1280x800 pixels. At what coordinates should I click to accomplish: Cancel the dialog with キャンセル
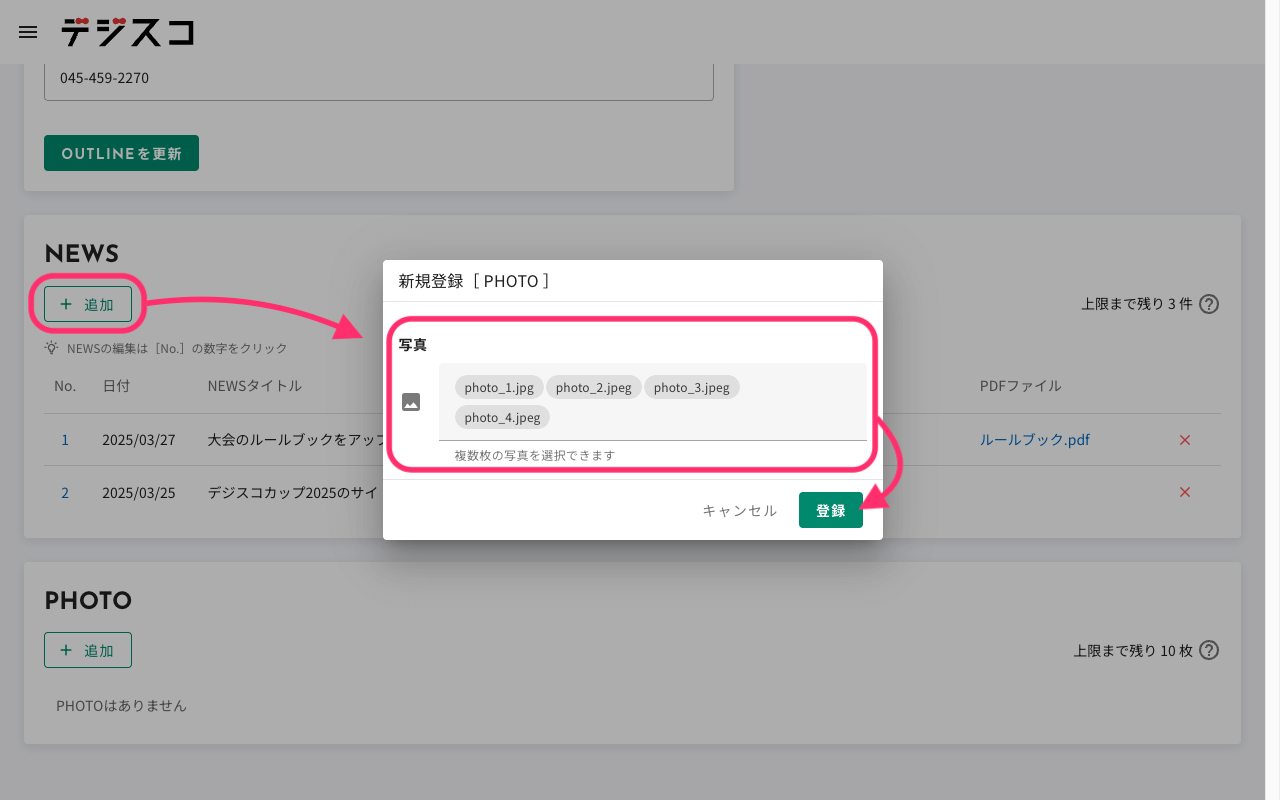739,510
